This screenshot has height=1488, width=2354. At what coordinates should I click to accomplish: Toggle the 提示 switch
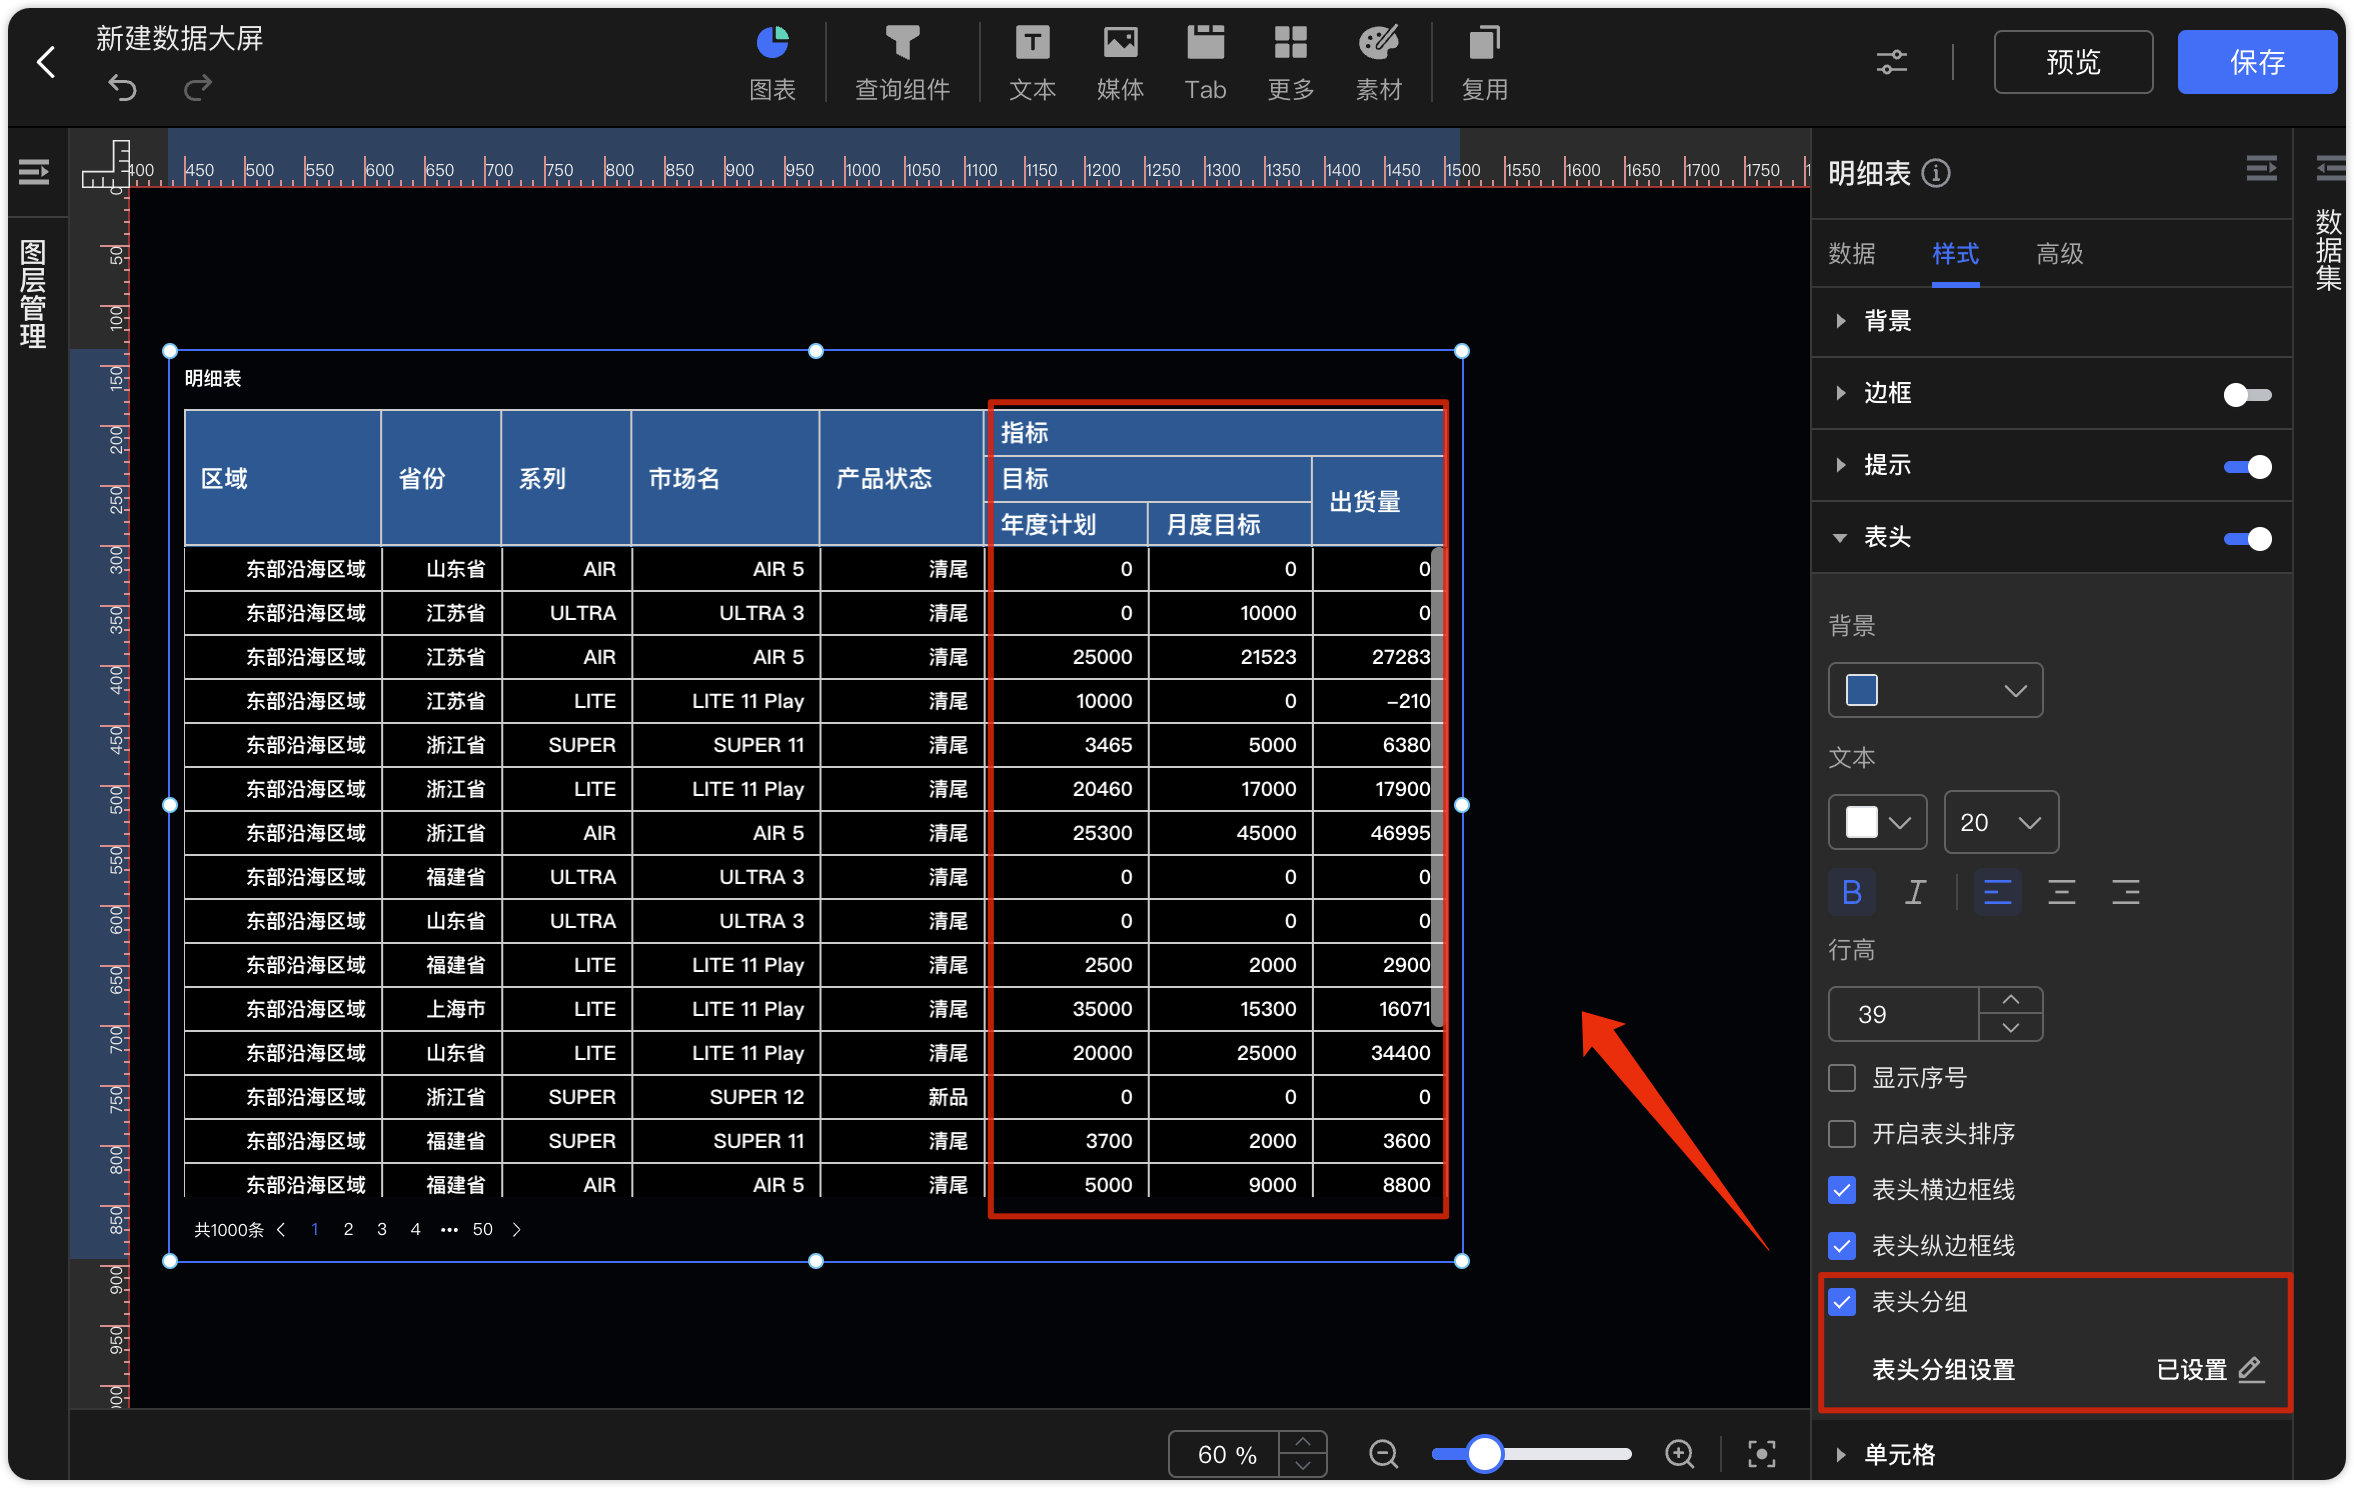(2247, 466)
